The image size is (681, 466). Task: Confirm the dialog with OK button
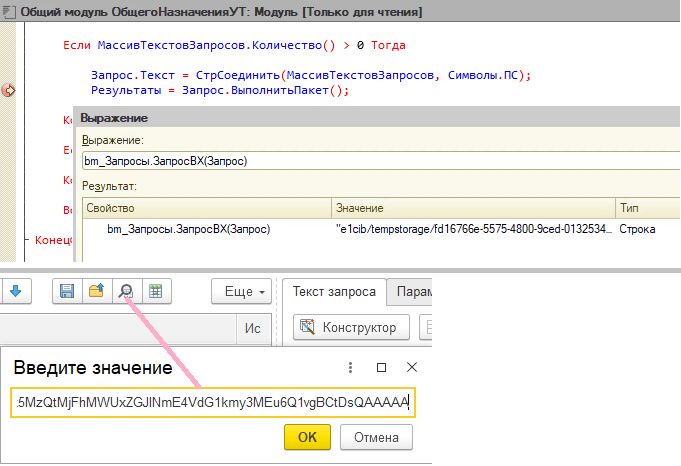pyautogui.click(x=307, y=437)
